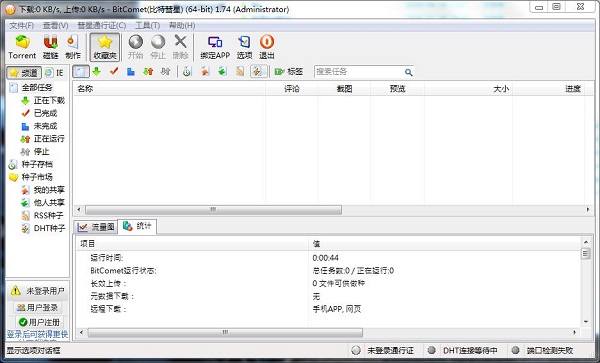Screen dimensions: 600x363
Task: Click the 截图 column header
Action: tap(344, 89)
